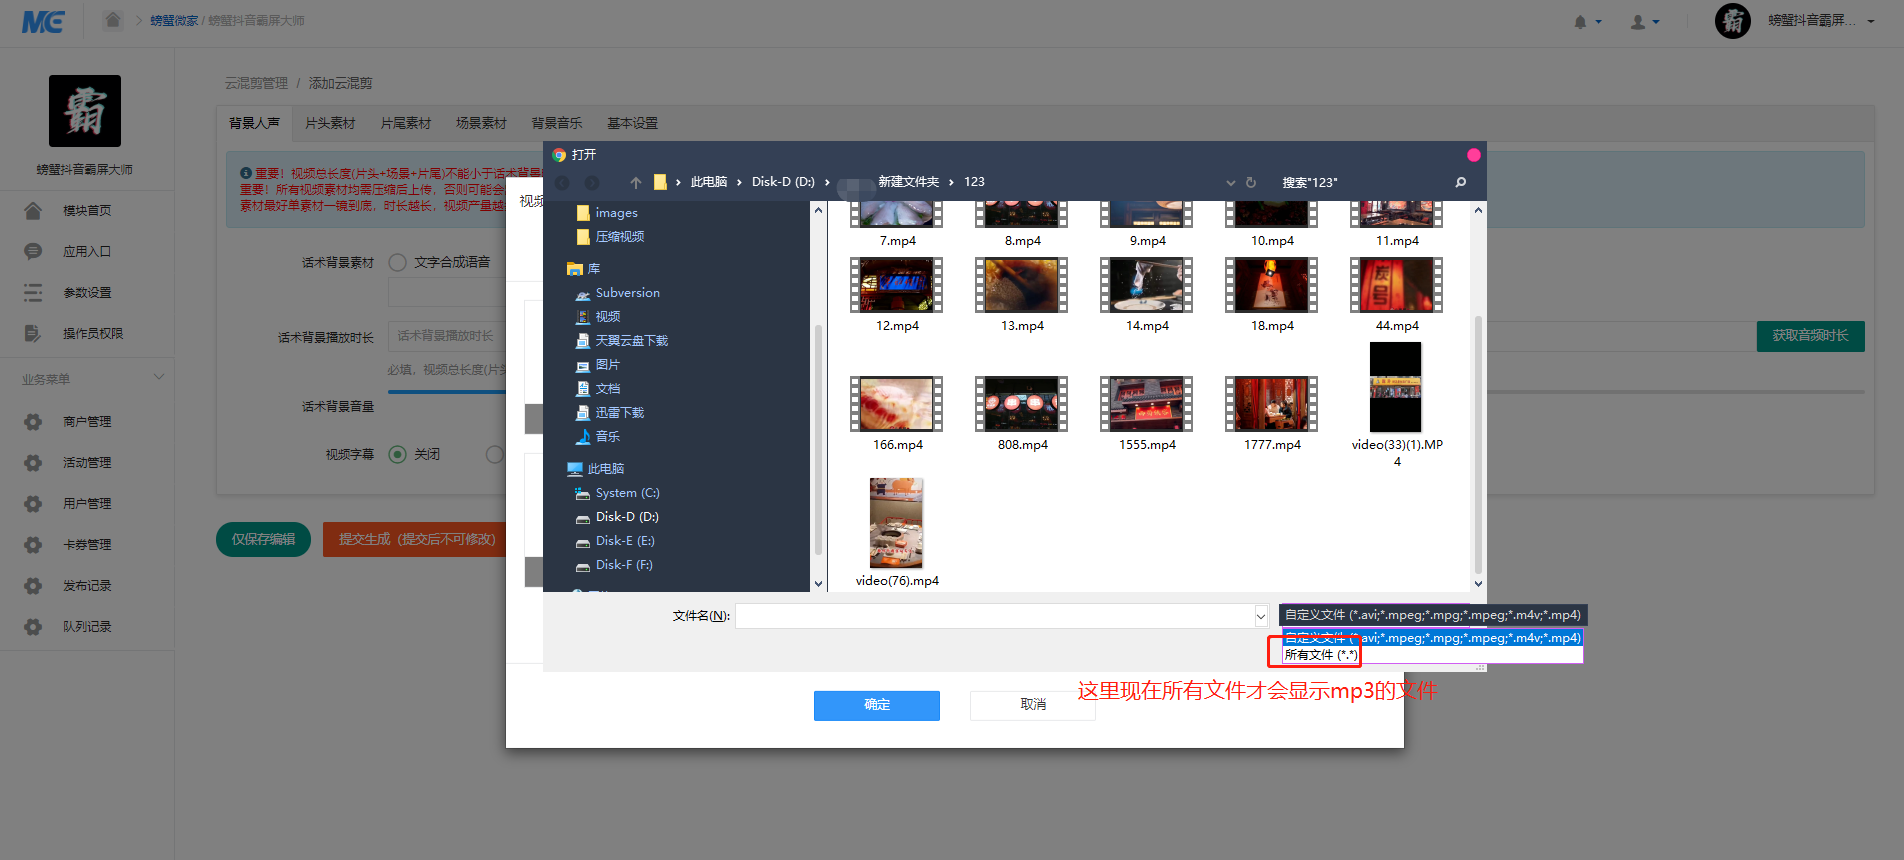Open the file name combo box arrow
The height and width of the screenshot is (860, 1904).
pyautogui.click(x=1261, y=616)
